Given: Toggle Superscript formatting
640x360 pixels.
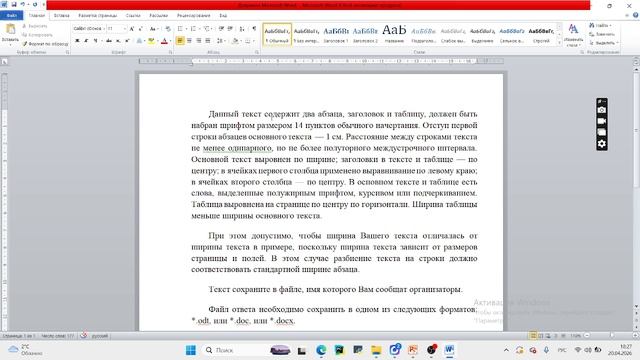Looking at the screenshot, I should point(127,40).
